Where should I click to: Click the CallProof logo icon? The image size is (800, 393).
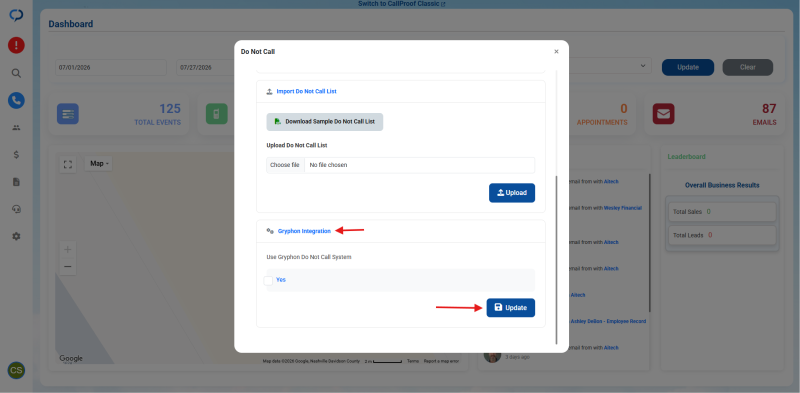(x=16, y=16)
